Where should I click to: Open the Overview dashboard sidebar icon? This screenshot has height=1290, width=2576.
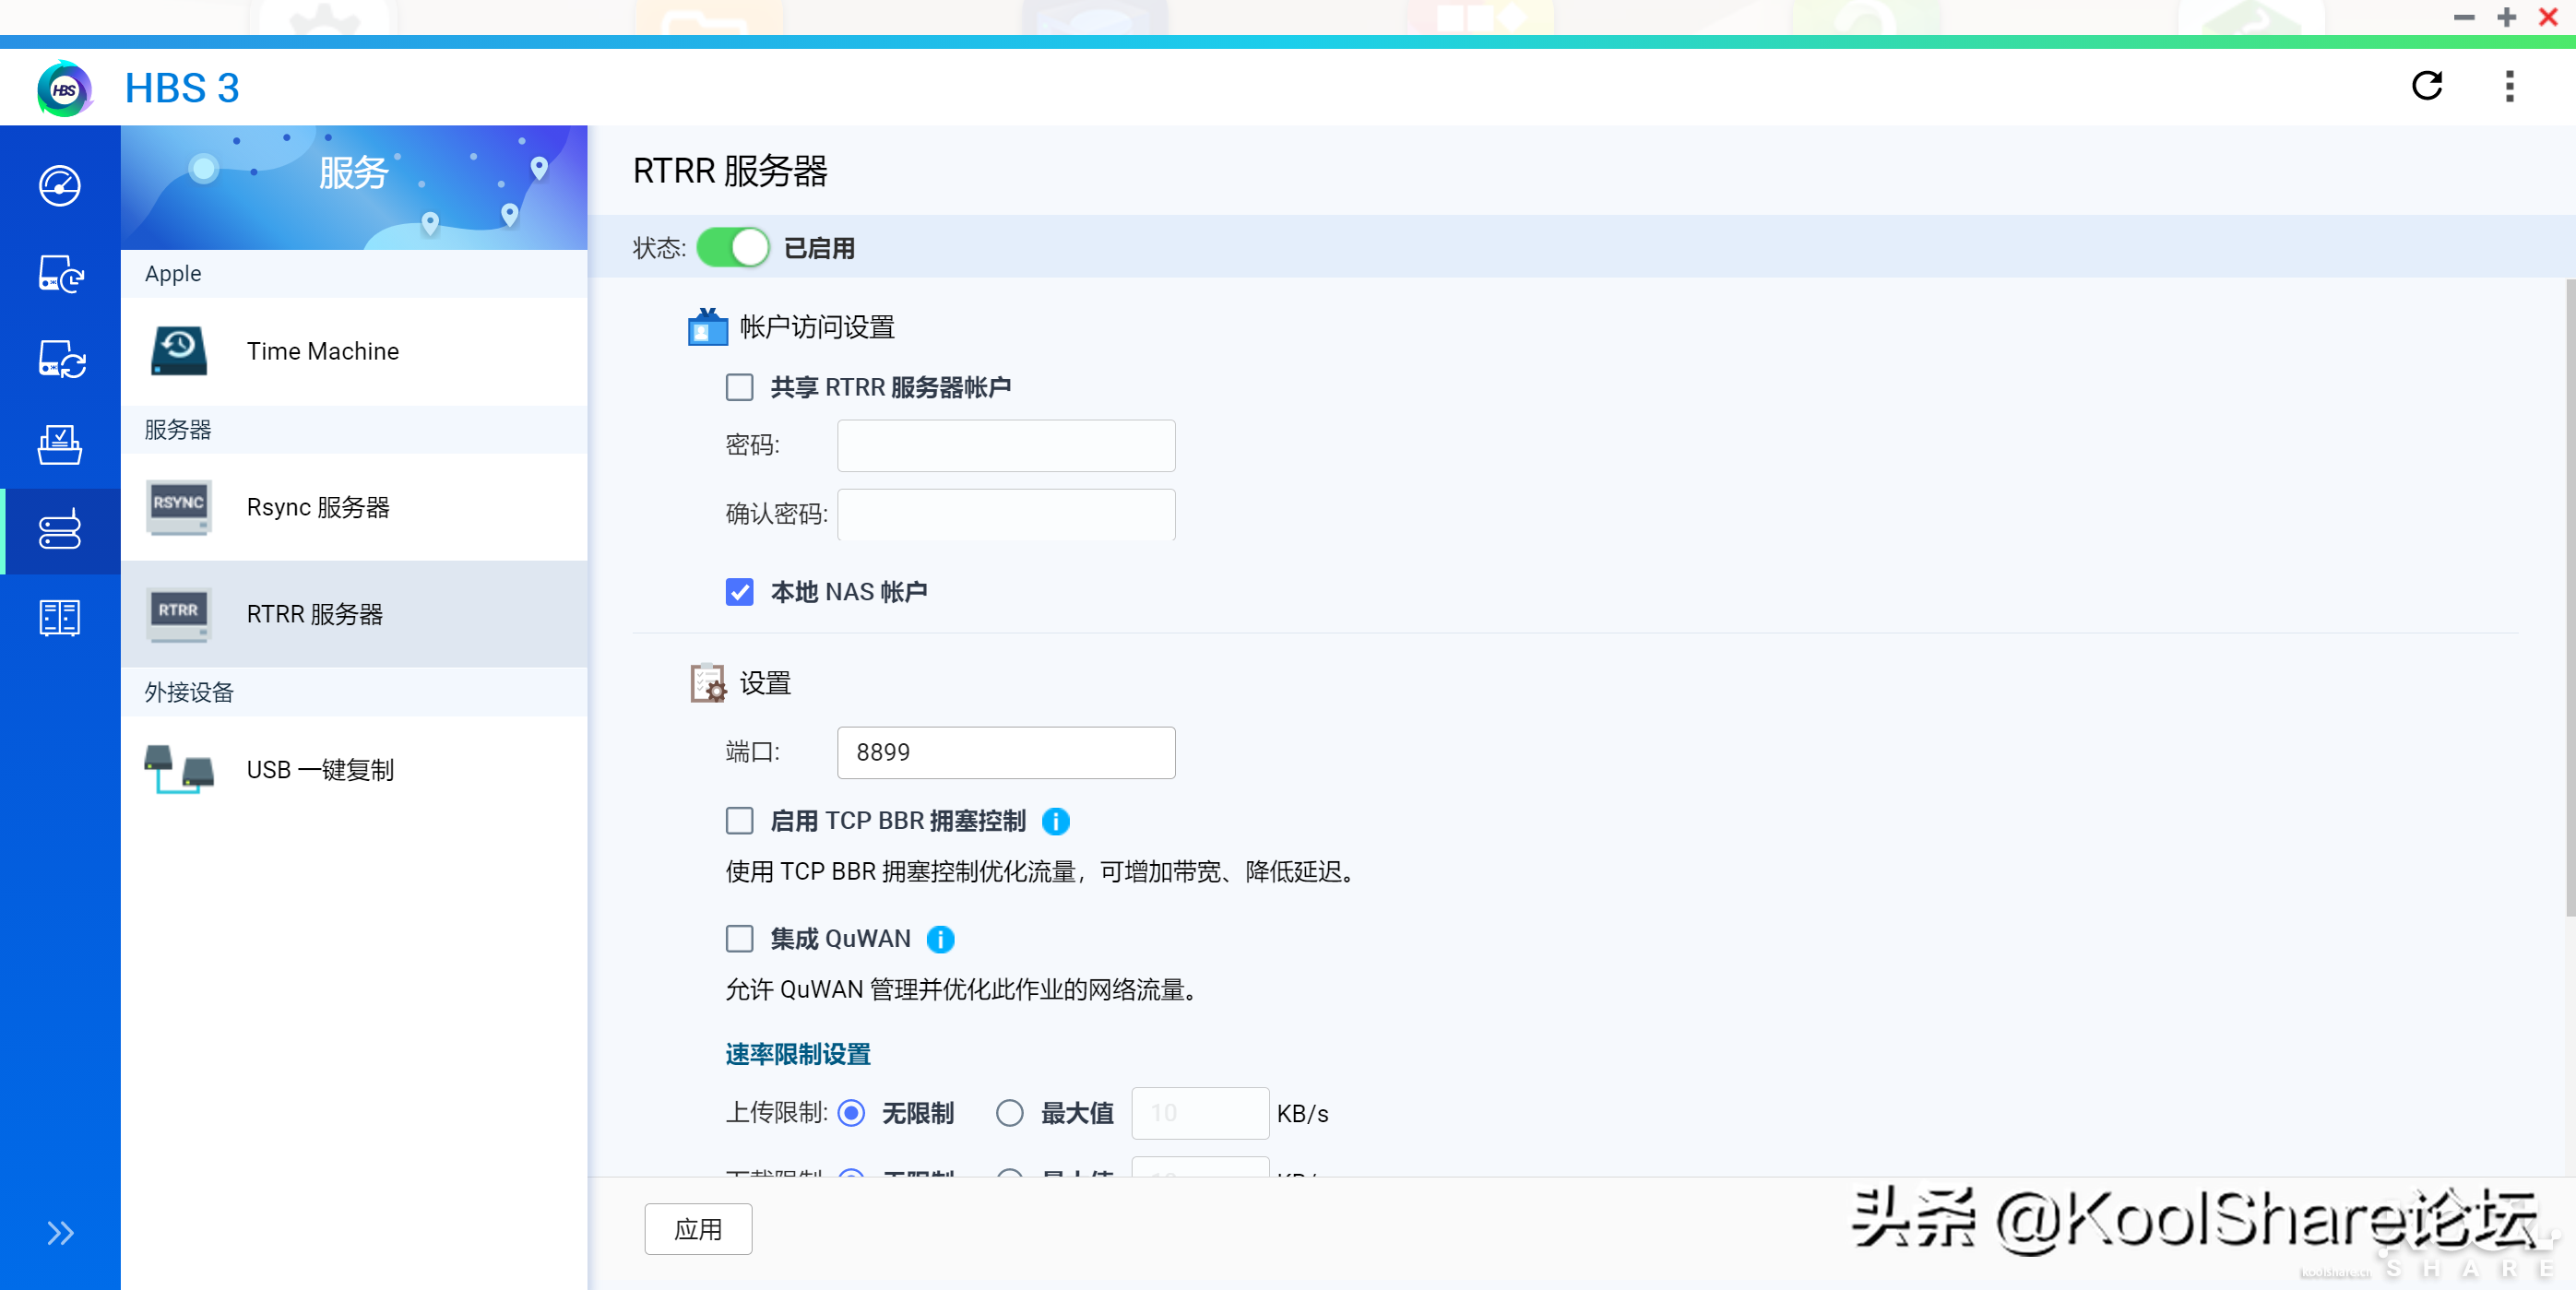coord(60,186)
